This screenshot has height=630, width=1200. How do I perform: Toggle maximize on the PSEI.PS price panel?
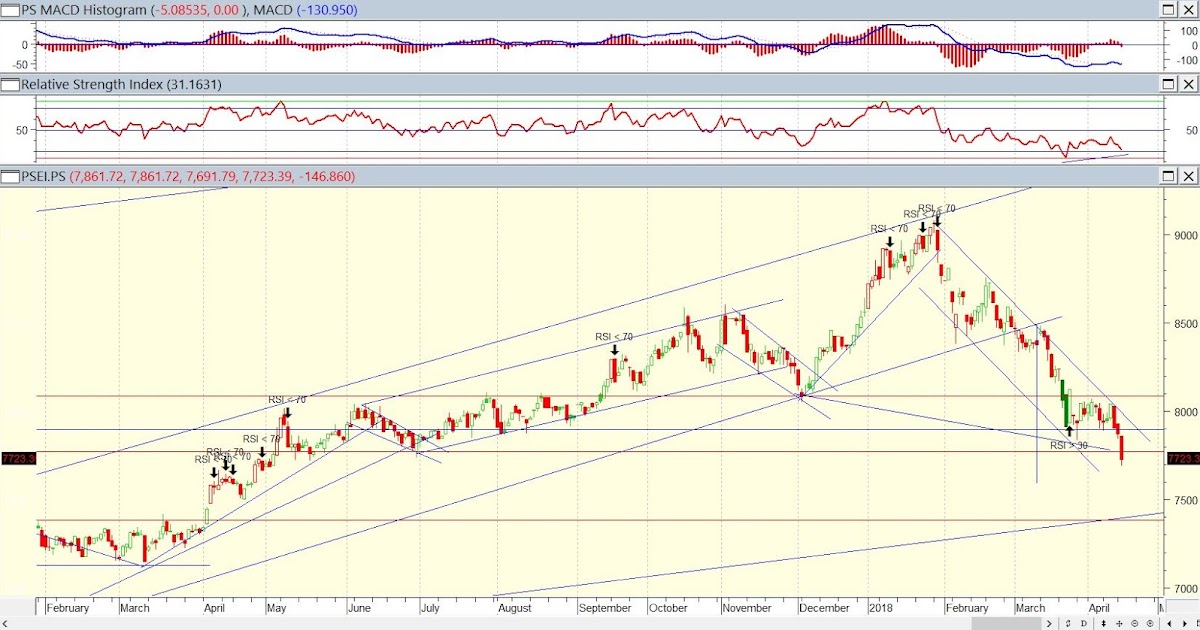pyautogui.click(x=1166, y=176)
